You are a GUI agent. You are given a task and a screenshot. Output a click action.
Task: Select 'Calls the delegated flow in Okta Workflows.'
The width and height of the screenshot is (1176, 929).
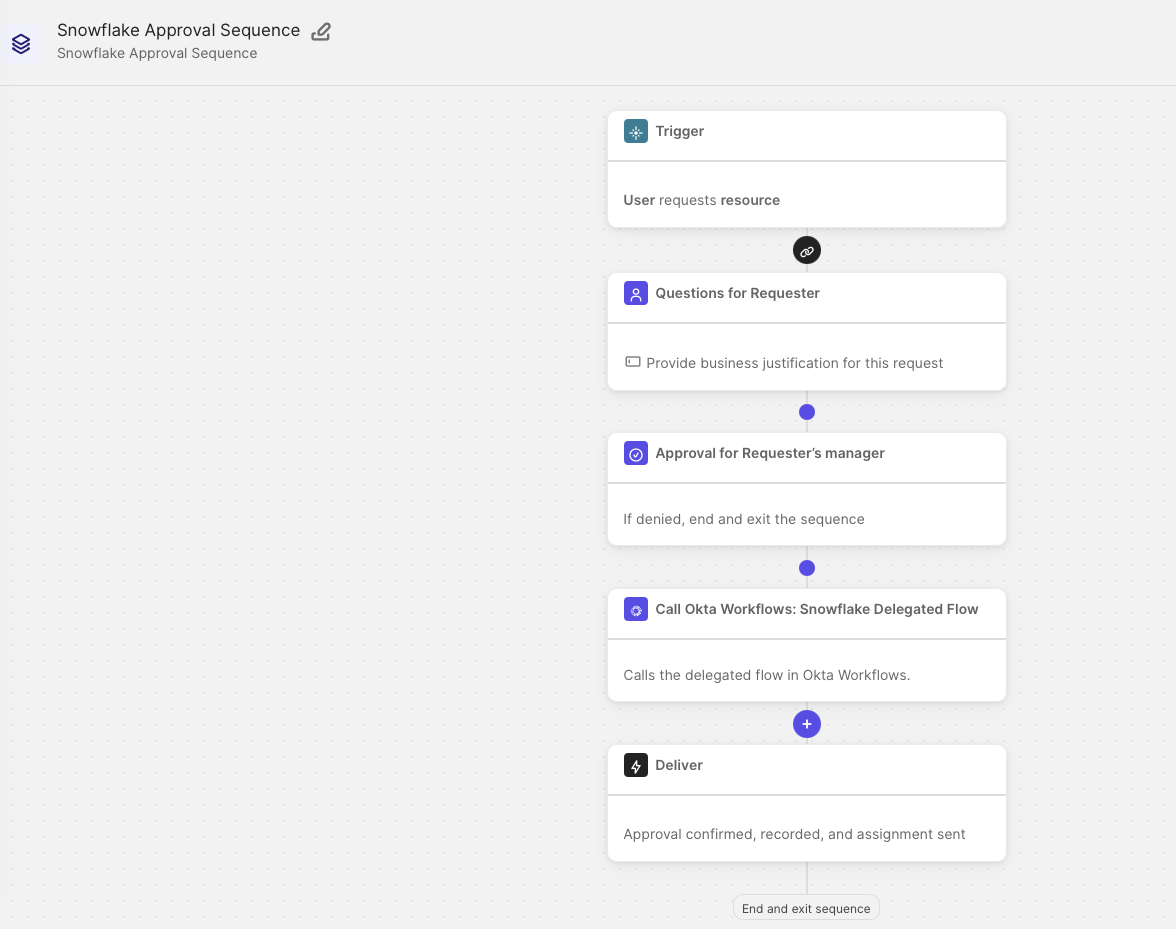coord(766,675)
